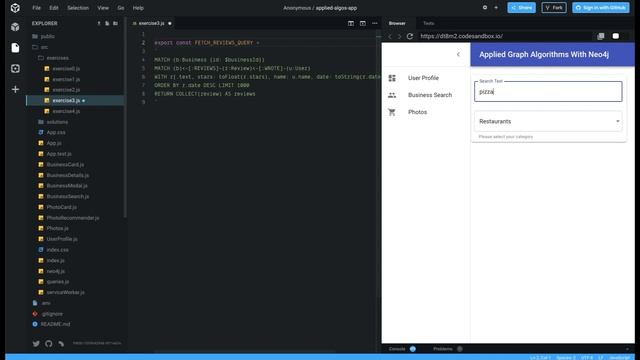
Task: Click the Fork button
Action: (x=554, y=7)
